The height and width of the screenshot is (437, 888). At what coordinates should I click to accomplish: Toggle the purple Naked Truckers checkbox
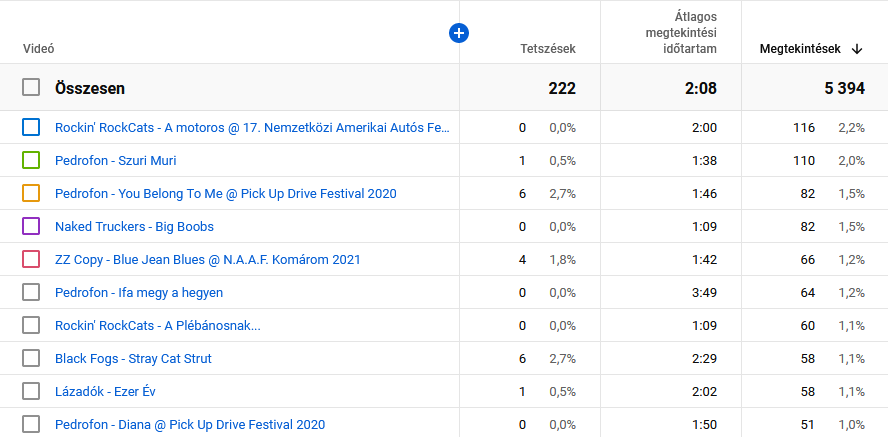[31, 226]
